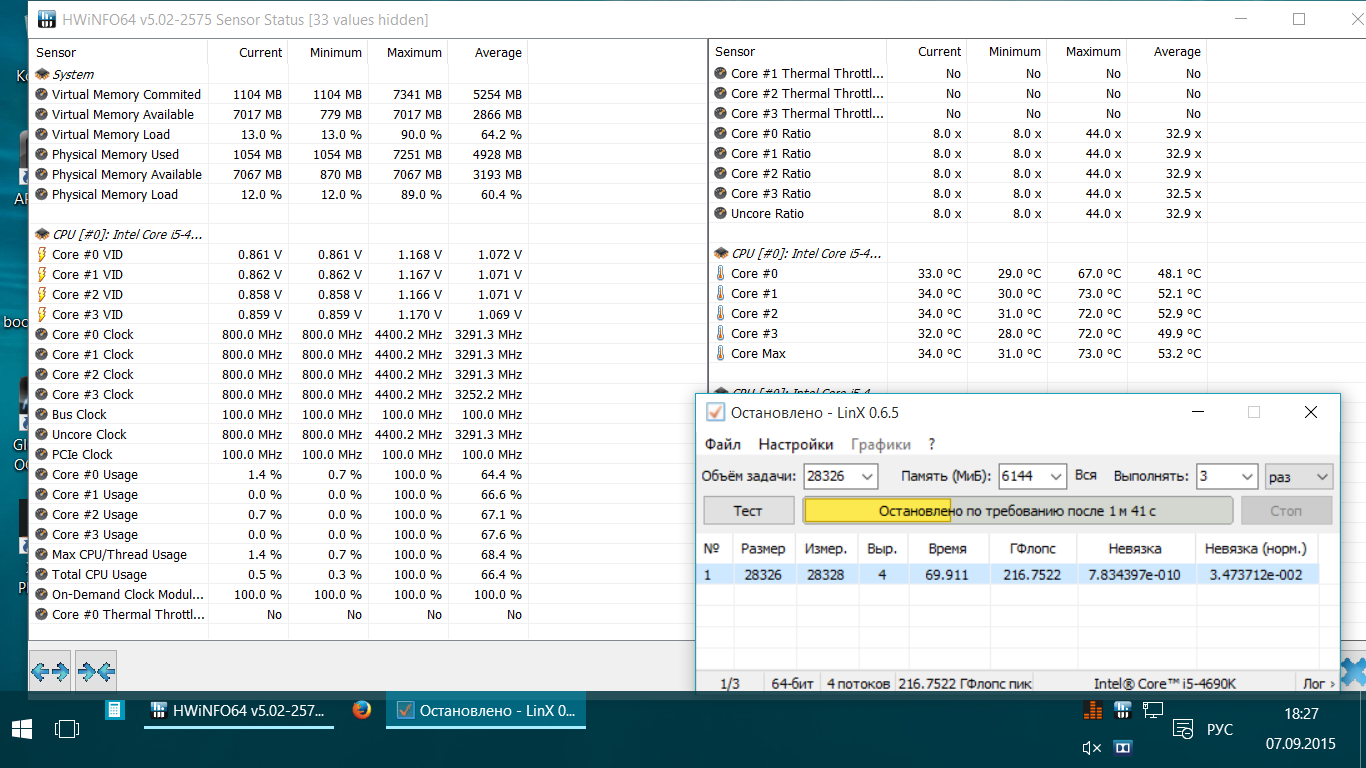Click the System group chip icon
The height and width of the screenshot is (768, 1366).
42,74
